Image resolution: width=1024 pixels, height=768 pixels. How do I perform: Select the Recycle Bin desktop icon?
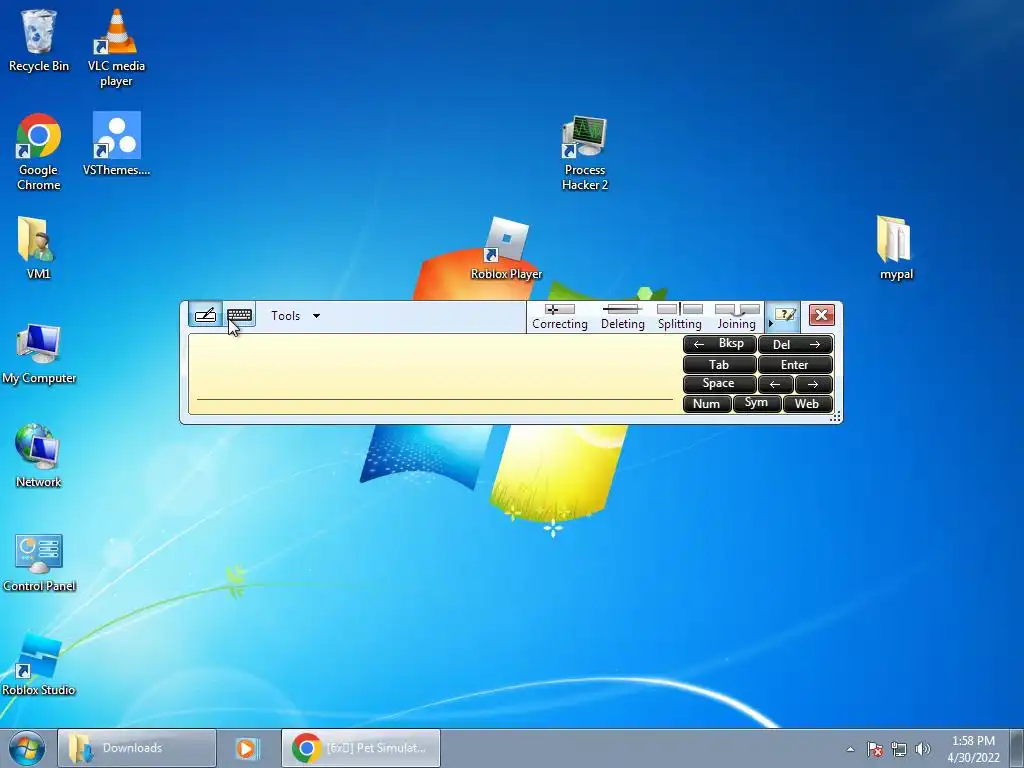[39, 40]
